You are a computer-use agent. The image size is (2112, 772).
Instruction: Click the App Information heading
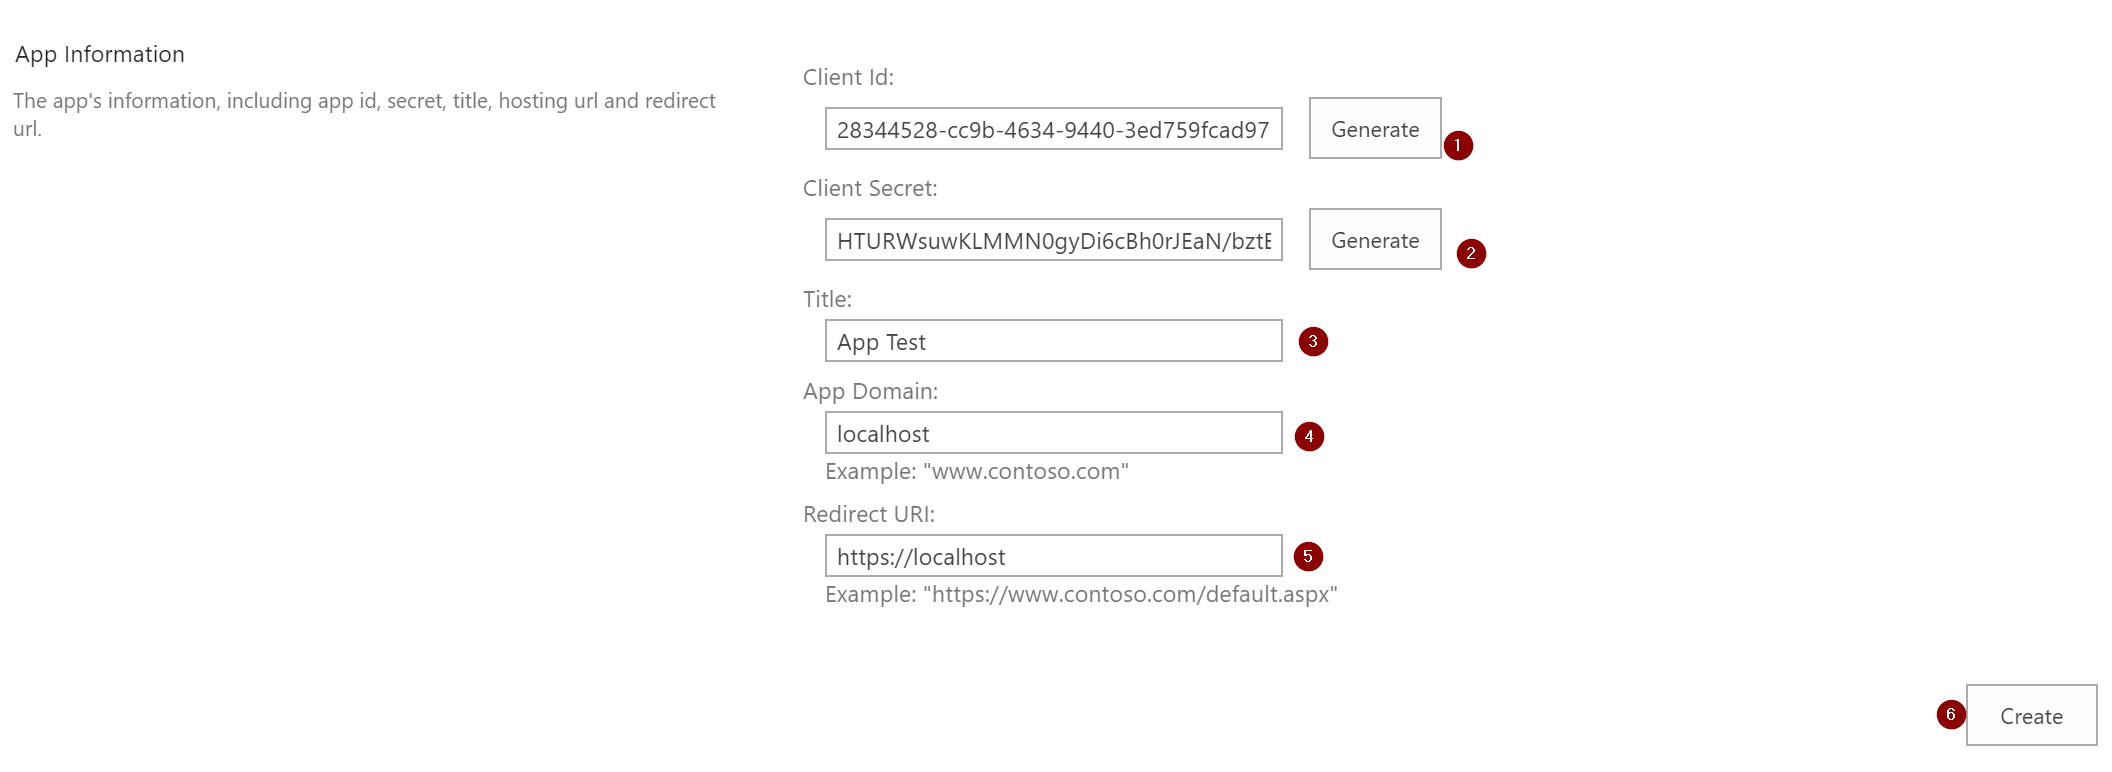pos(100,54)
